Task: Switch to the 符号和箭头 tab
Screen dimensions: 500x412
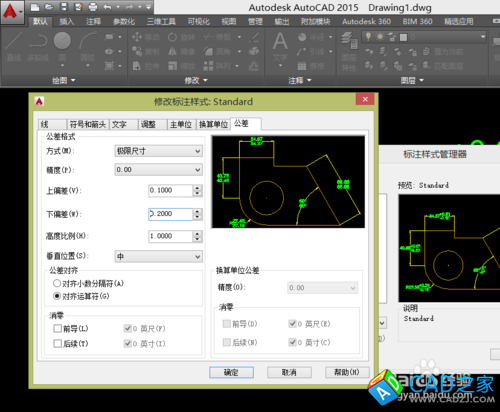Action: (x=88, y=124)
